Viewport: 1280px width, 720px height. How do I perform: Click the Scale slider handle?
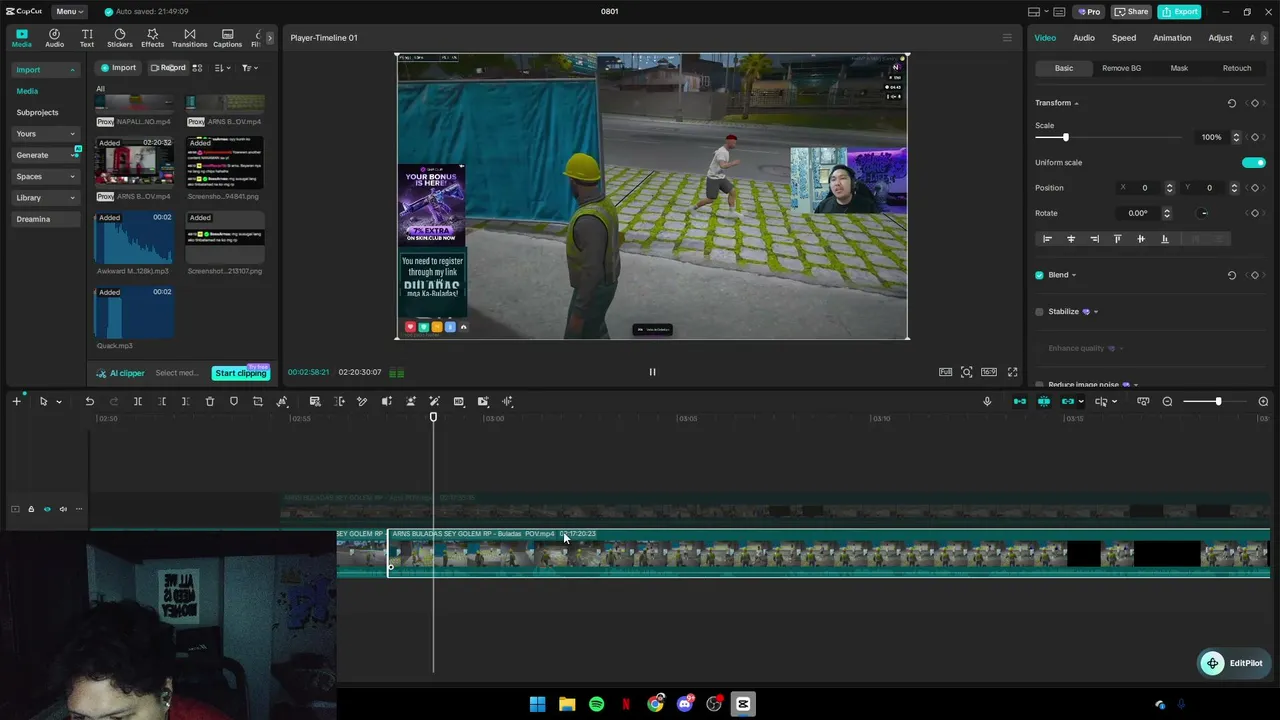coord(1065,137)
